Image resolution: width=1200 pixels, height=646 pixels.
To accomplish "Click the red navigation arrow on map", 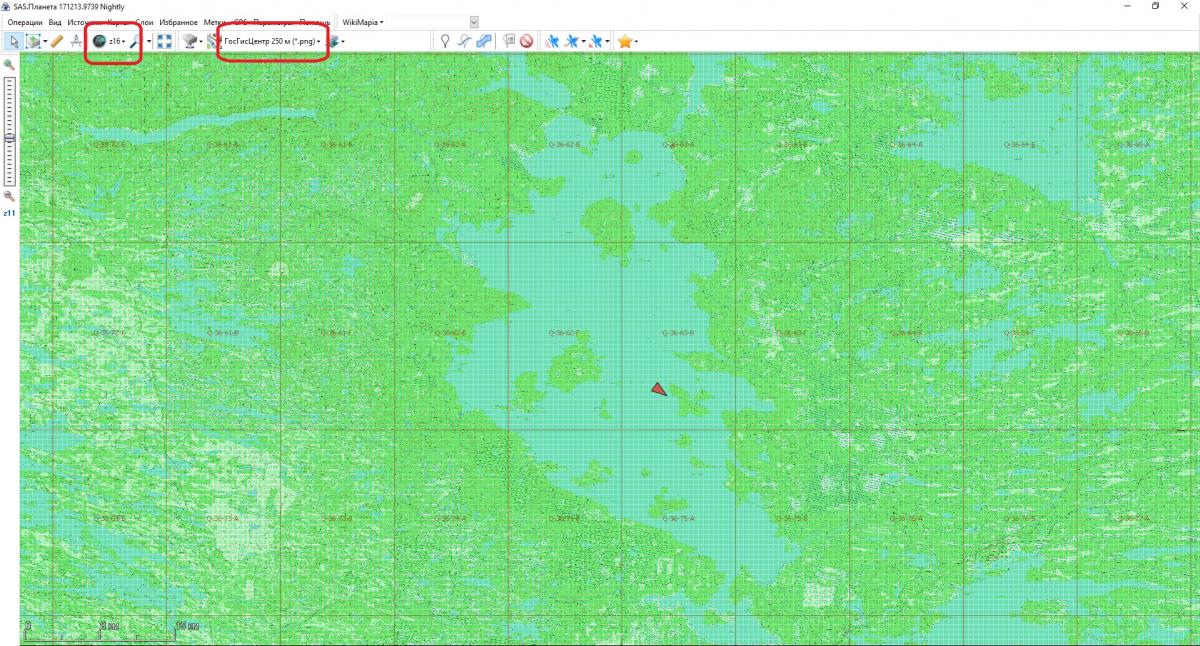I will coord(658,389).
